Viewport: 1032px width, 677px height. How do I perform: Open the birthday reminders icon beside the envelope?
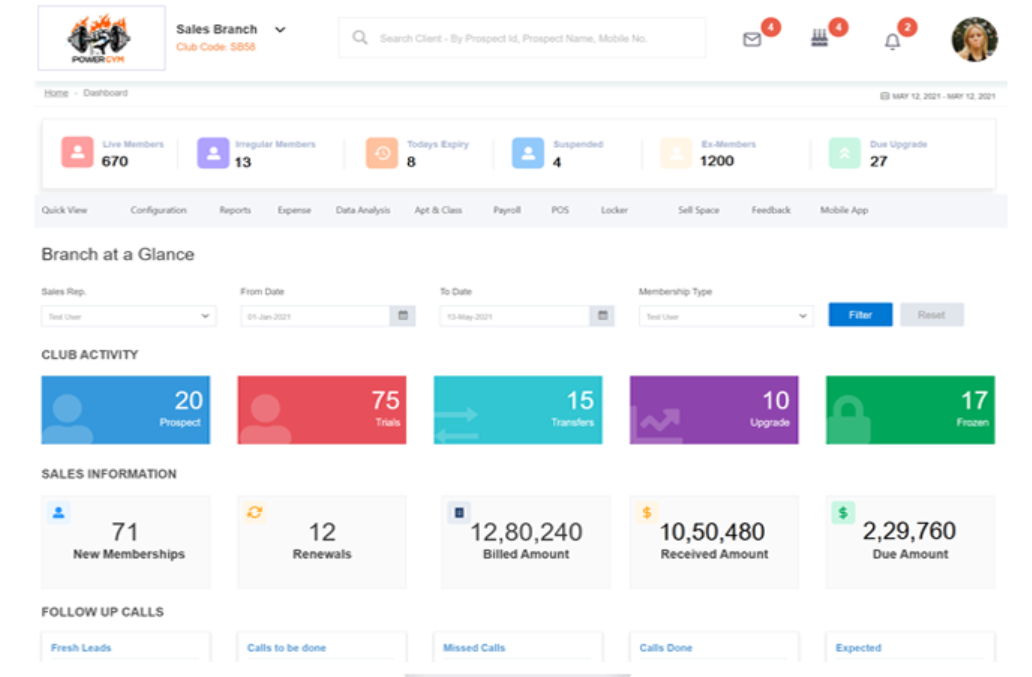[820, 37]
